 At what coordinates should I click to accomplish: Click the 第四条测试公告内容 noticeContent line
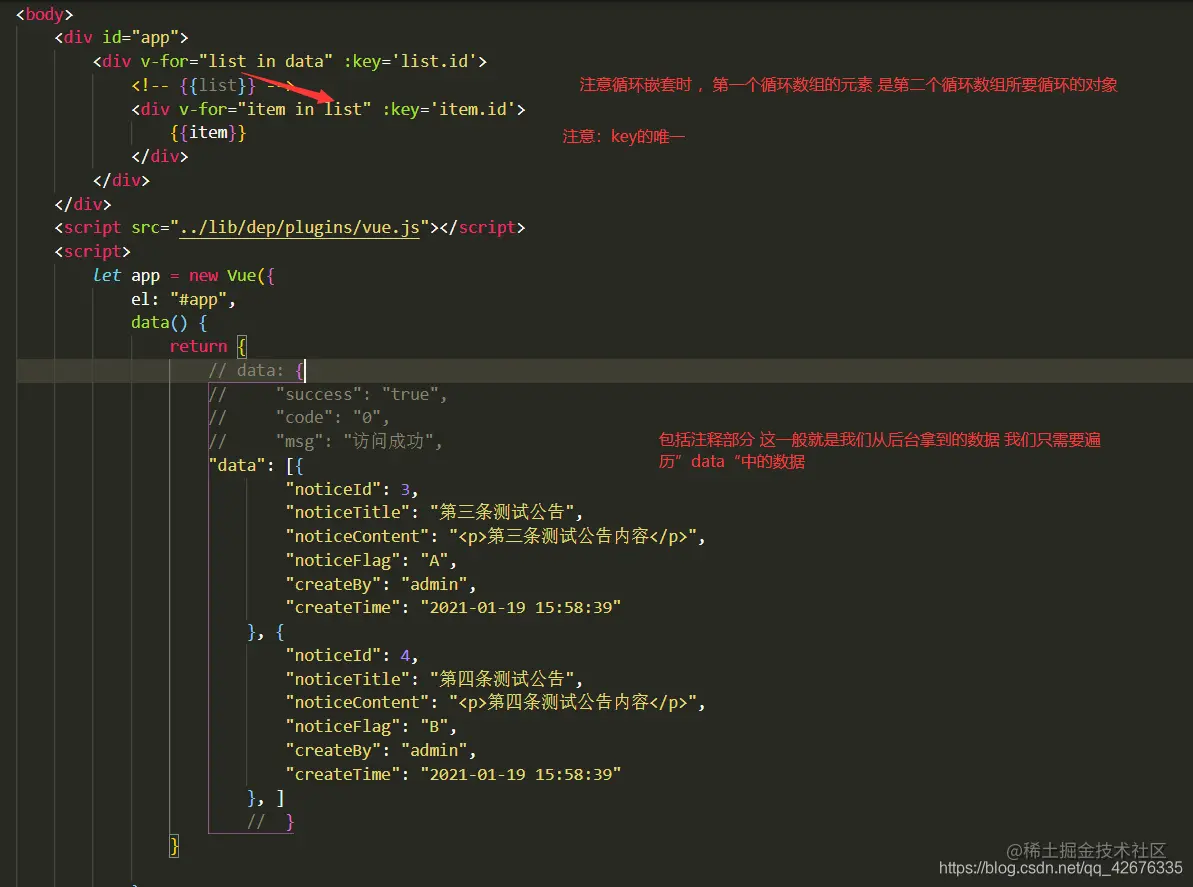[495, 702]
